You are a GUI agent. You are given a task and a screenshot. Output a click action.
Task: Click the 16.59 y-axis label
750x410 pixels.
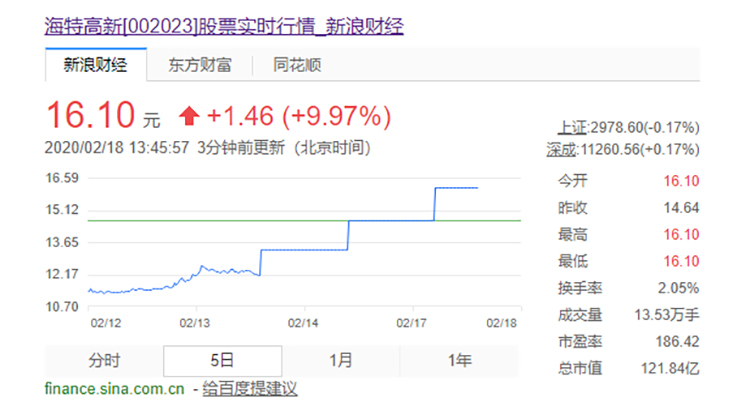tap(62, 178)
